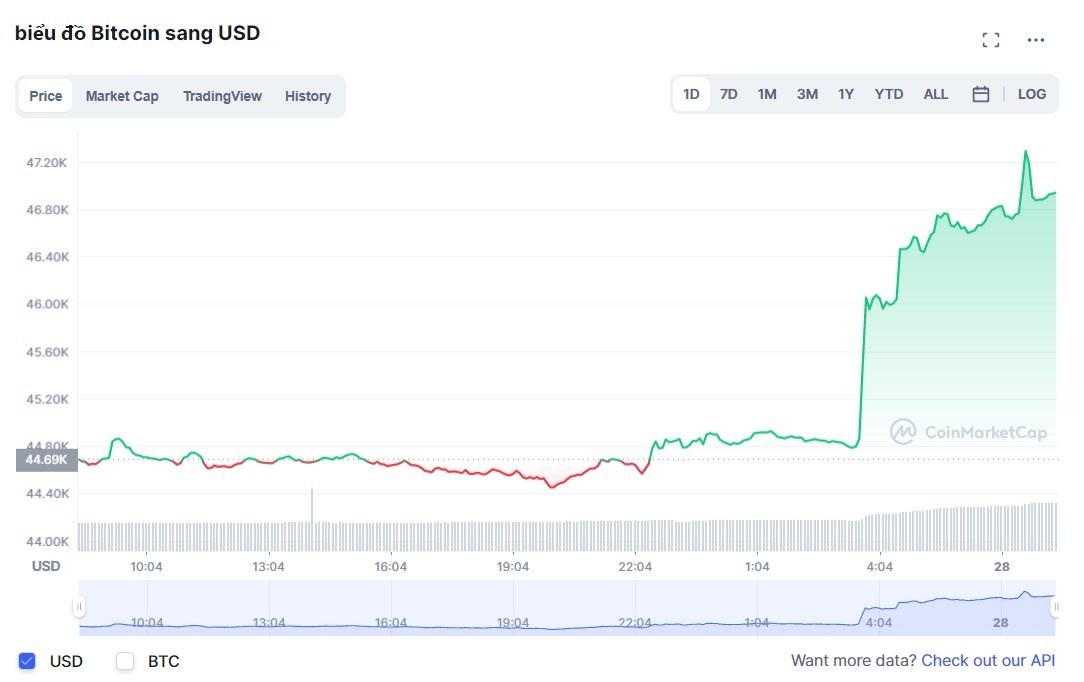Screen dimensions: 1084x682
Task: Select the 7D time range
Action: pyautogui.click(x=728, y=93)
